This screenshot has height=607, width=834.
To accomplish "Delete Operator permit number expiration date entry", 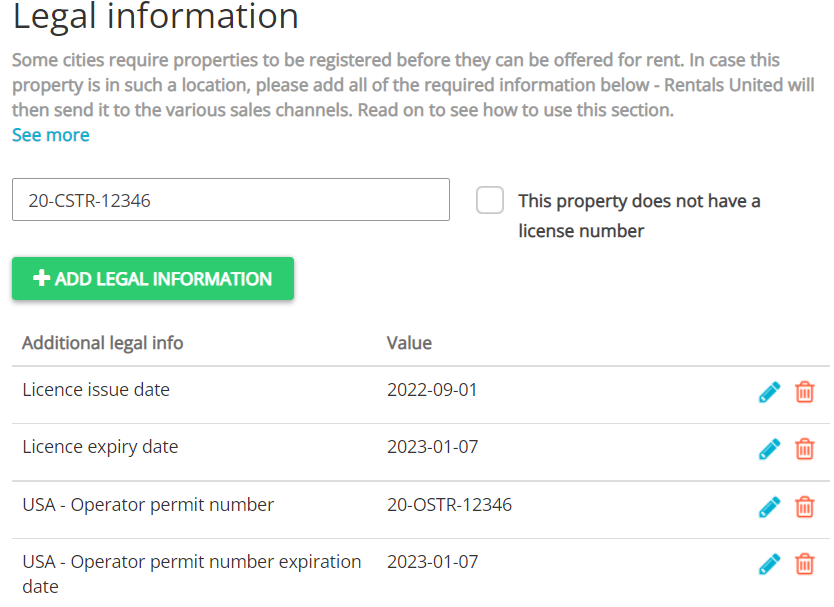I will pos(804,565).
